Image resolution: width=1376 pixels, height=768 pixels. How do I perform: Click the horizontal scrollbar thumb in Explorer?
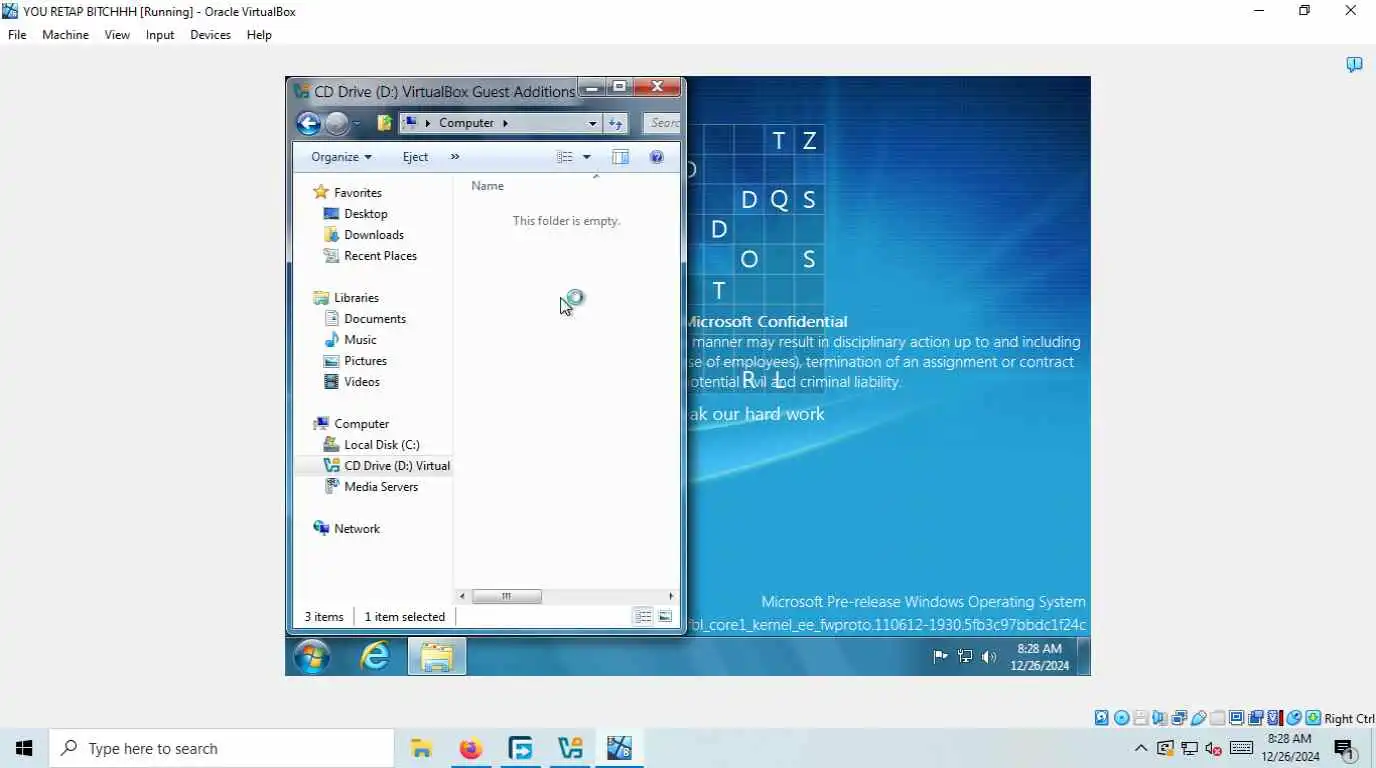point(506,596)
